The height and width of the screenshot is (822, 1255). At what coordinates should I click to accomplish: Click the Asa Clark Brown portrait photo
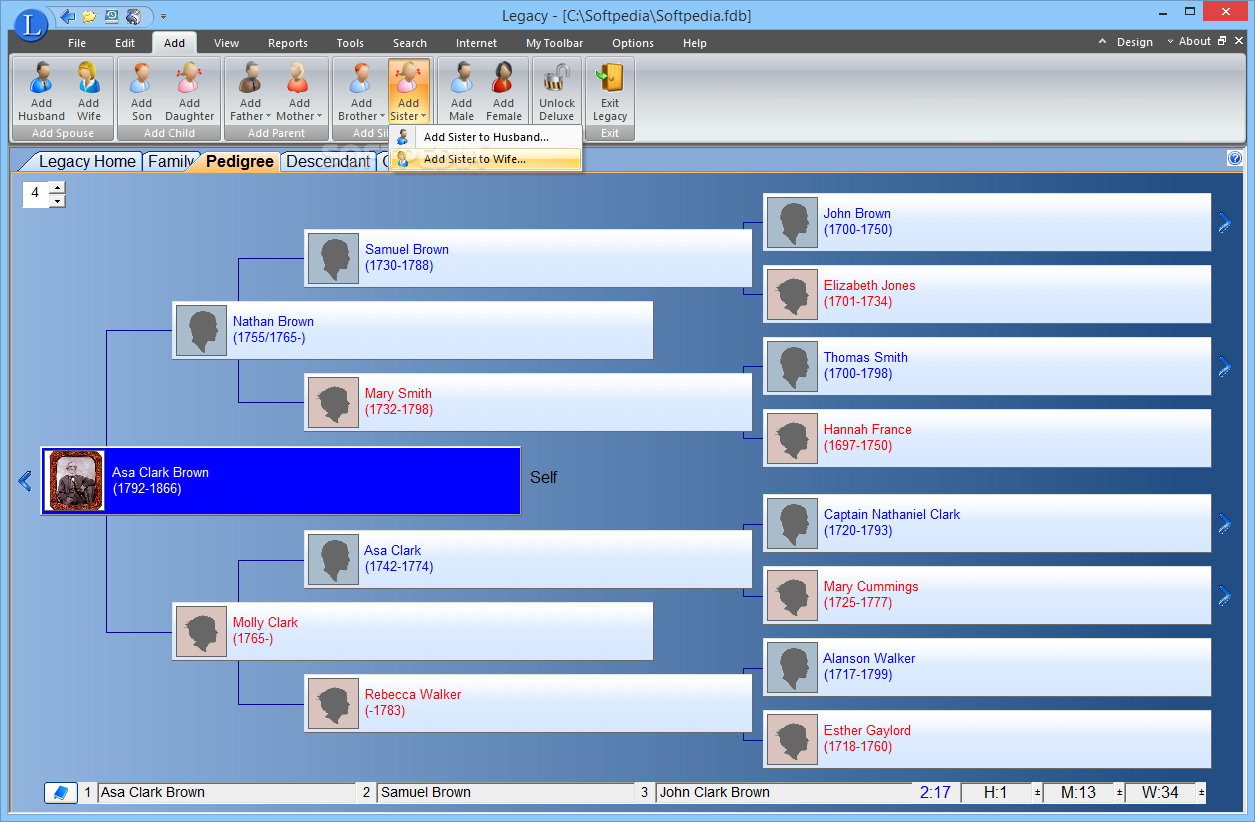pos(77,481)
